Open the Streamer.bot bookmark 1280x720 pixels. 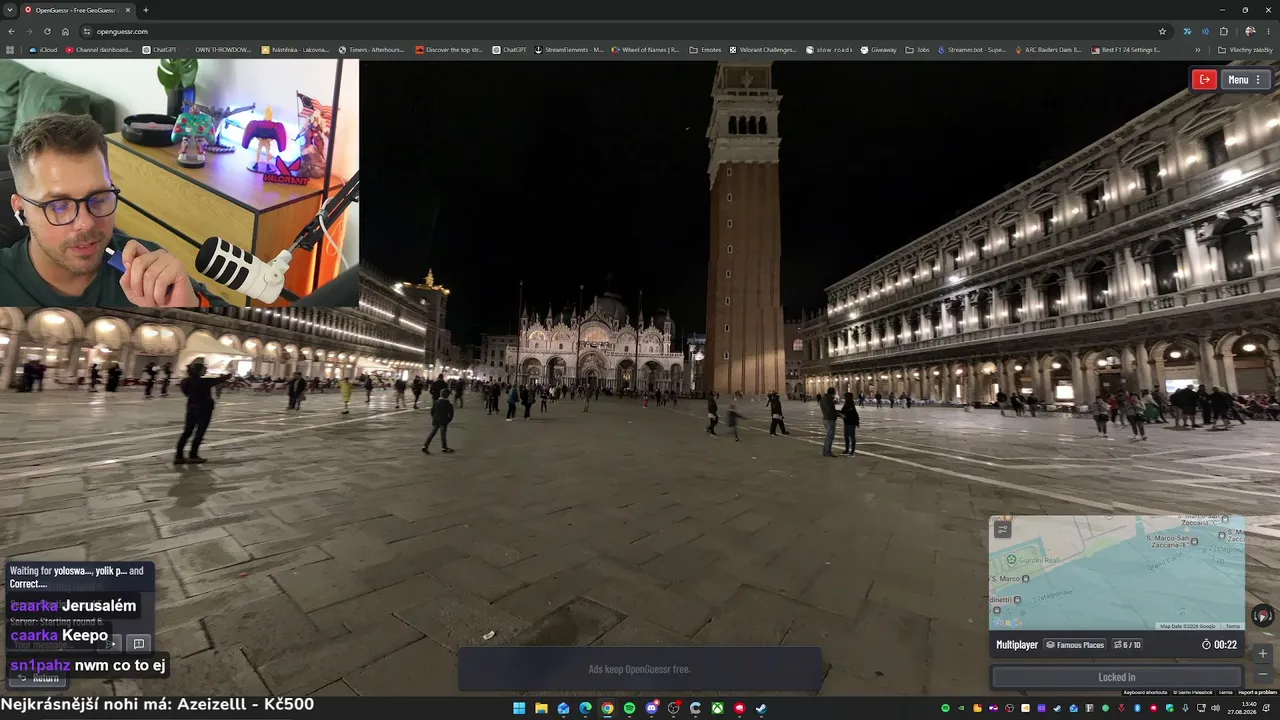point(972,49)
